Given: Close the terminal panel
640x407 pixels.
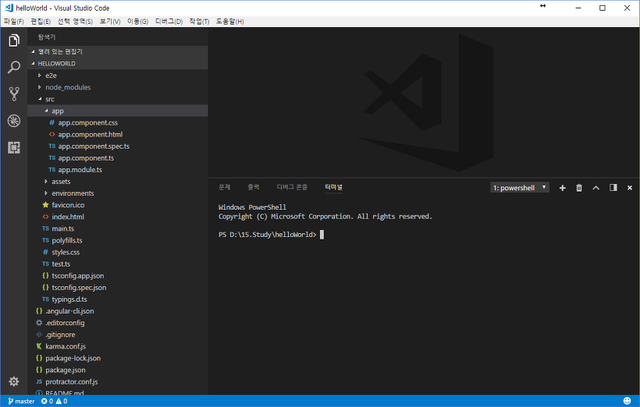Looking at the screenshot, I should pyautogui.click(x=629, y=188).
